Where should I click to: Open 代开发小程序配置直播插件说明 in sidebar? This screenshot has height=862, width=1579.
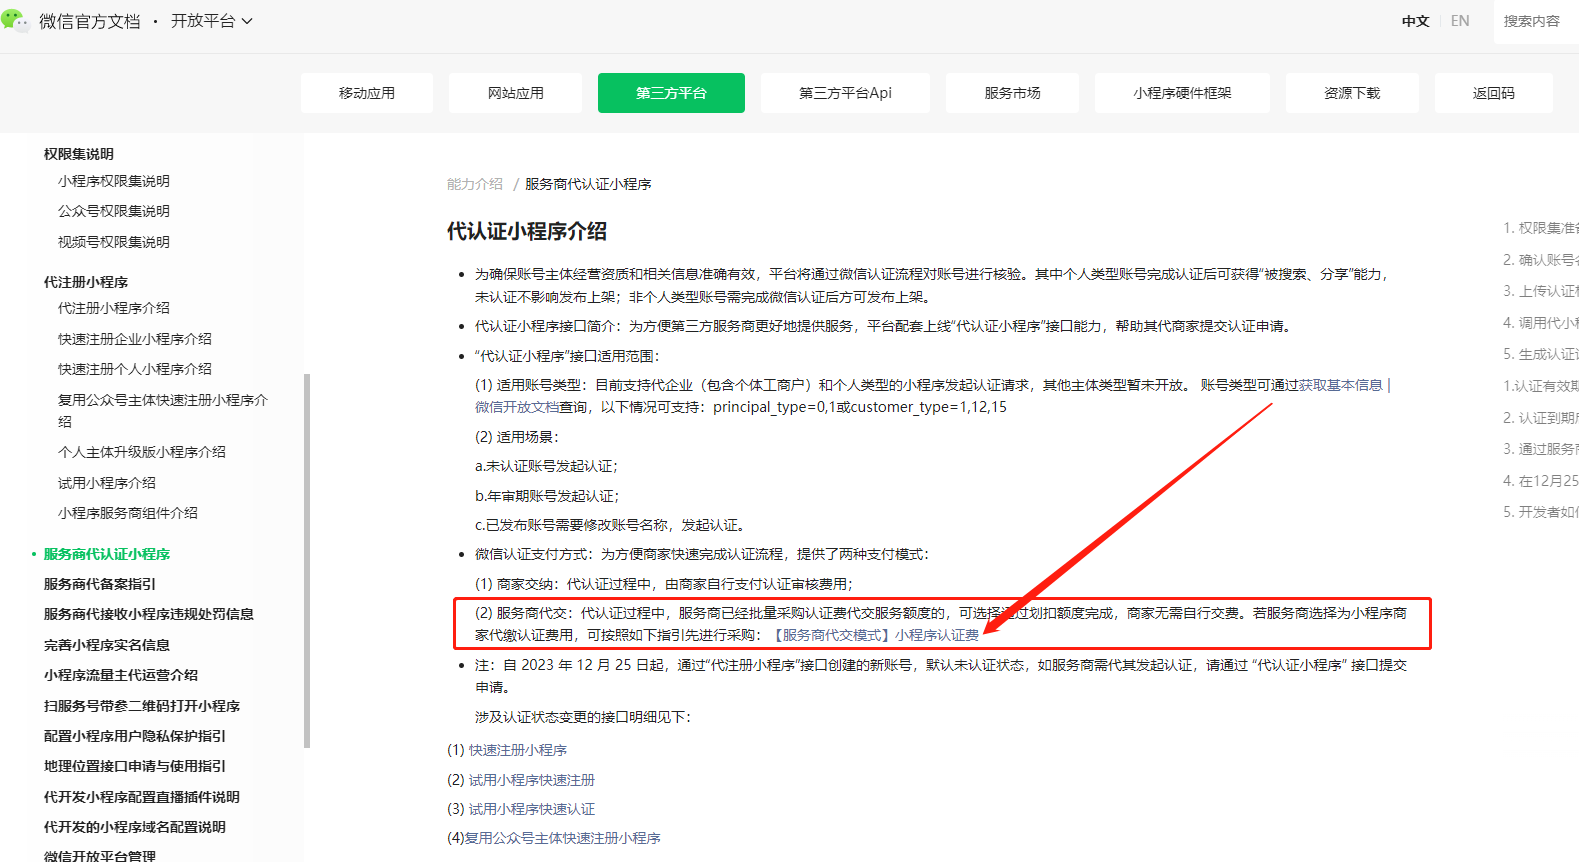pos(142,797)
